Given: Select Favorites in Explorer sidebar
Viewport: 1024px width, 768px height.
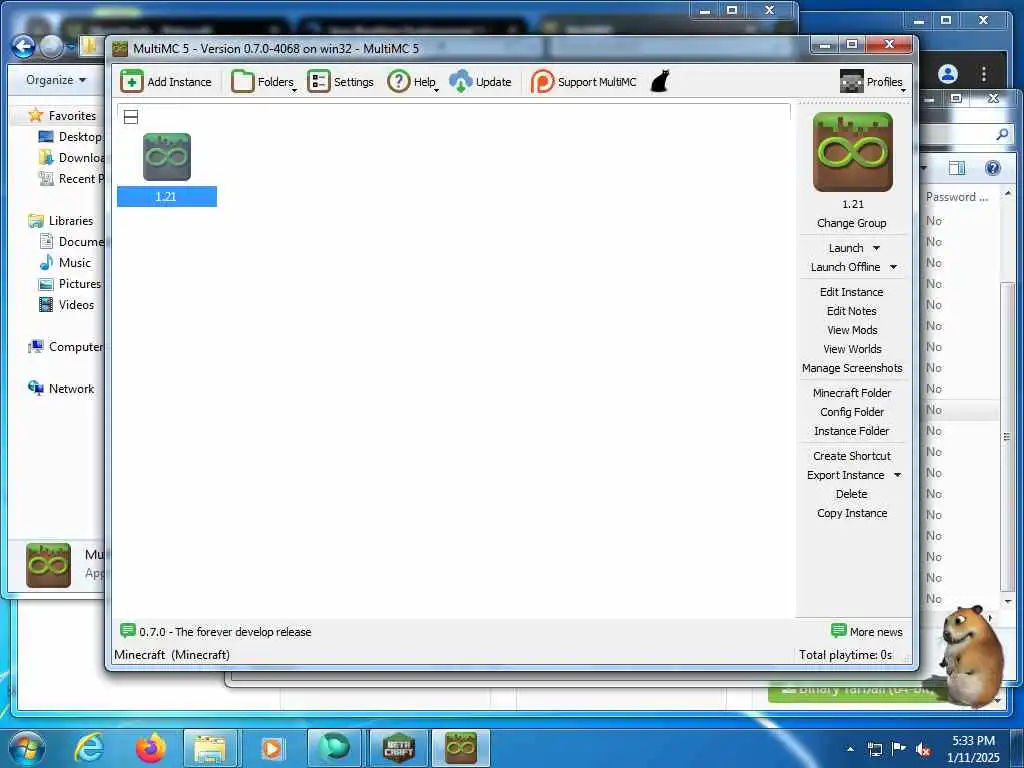Looking at the screenshot, I should point(63,116).
